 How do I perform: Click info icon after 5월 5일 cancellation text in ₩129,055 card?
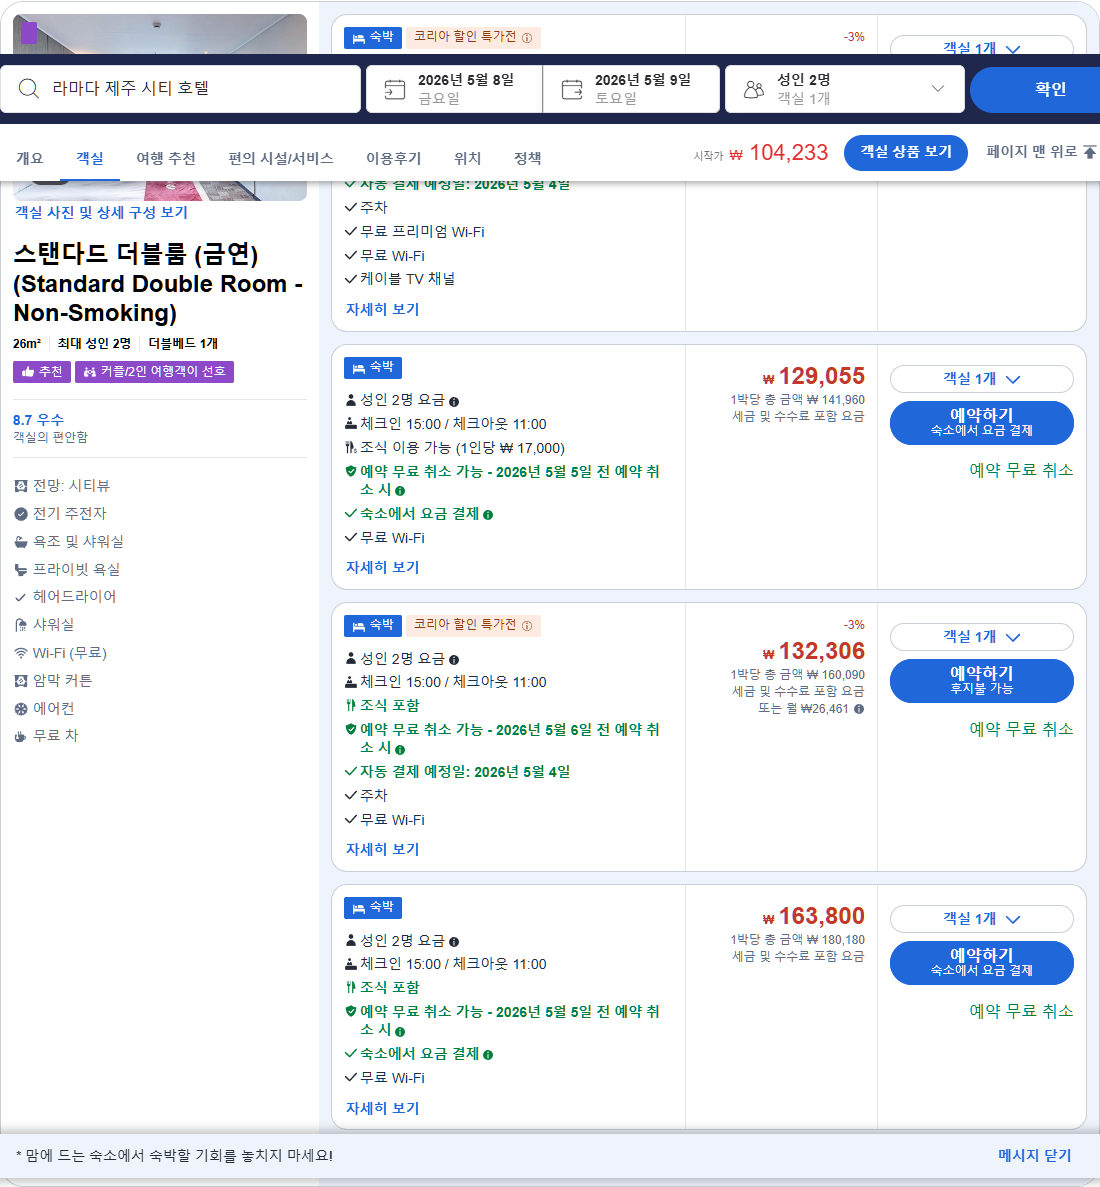coord(400,491)
